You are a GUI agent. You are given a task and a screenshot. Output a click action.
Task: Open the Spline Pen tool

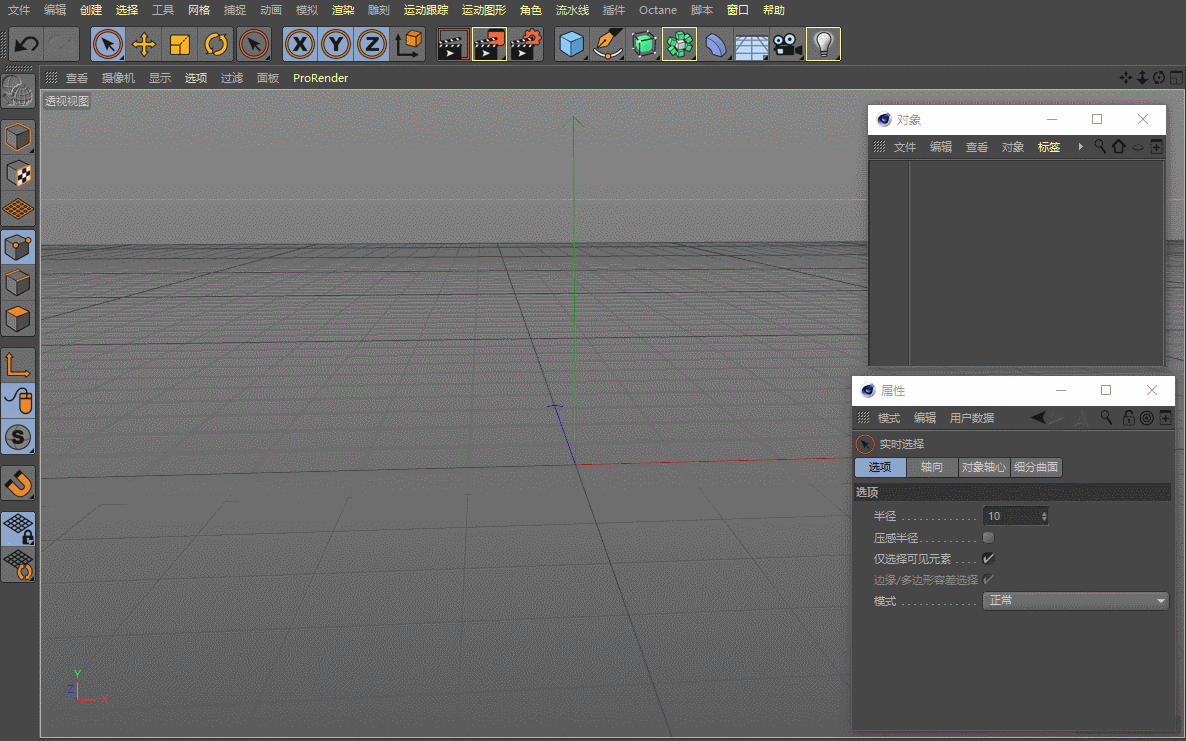coord(607,44)
